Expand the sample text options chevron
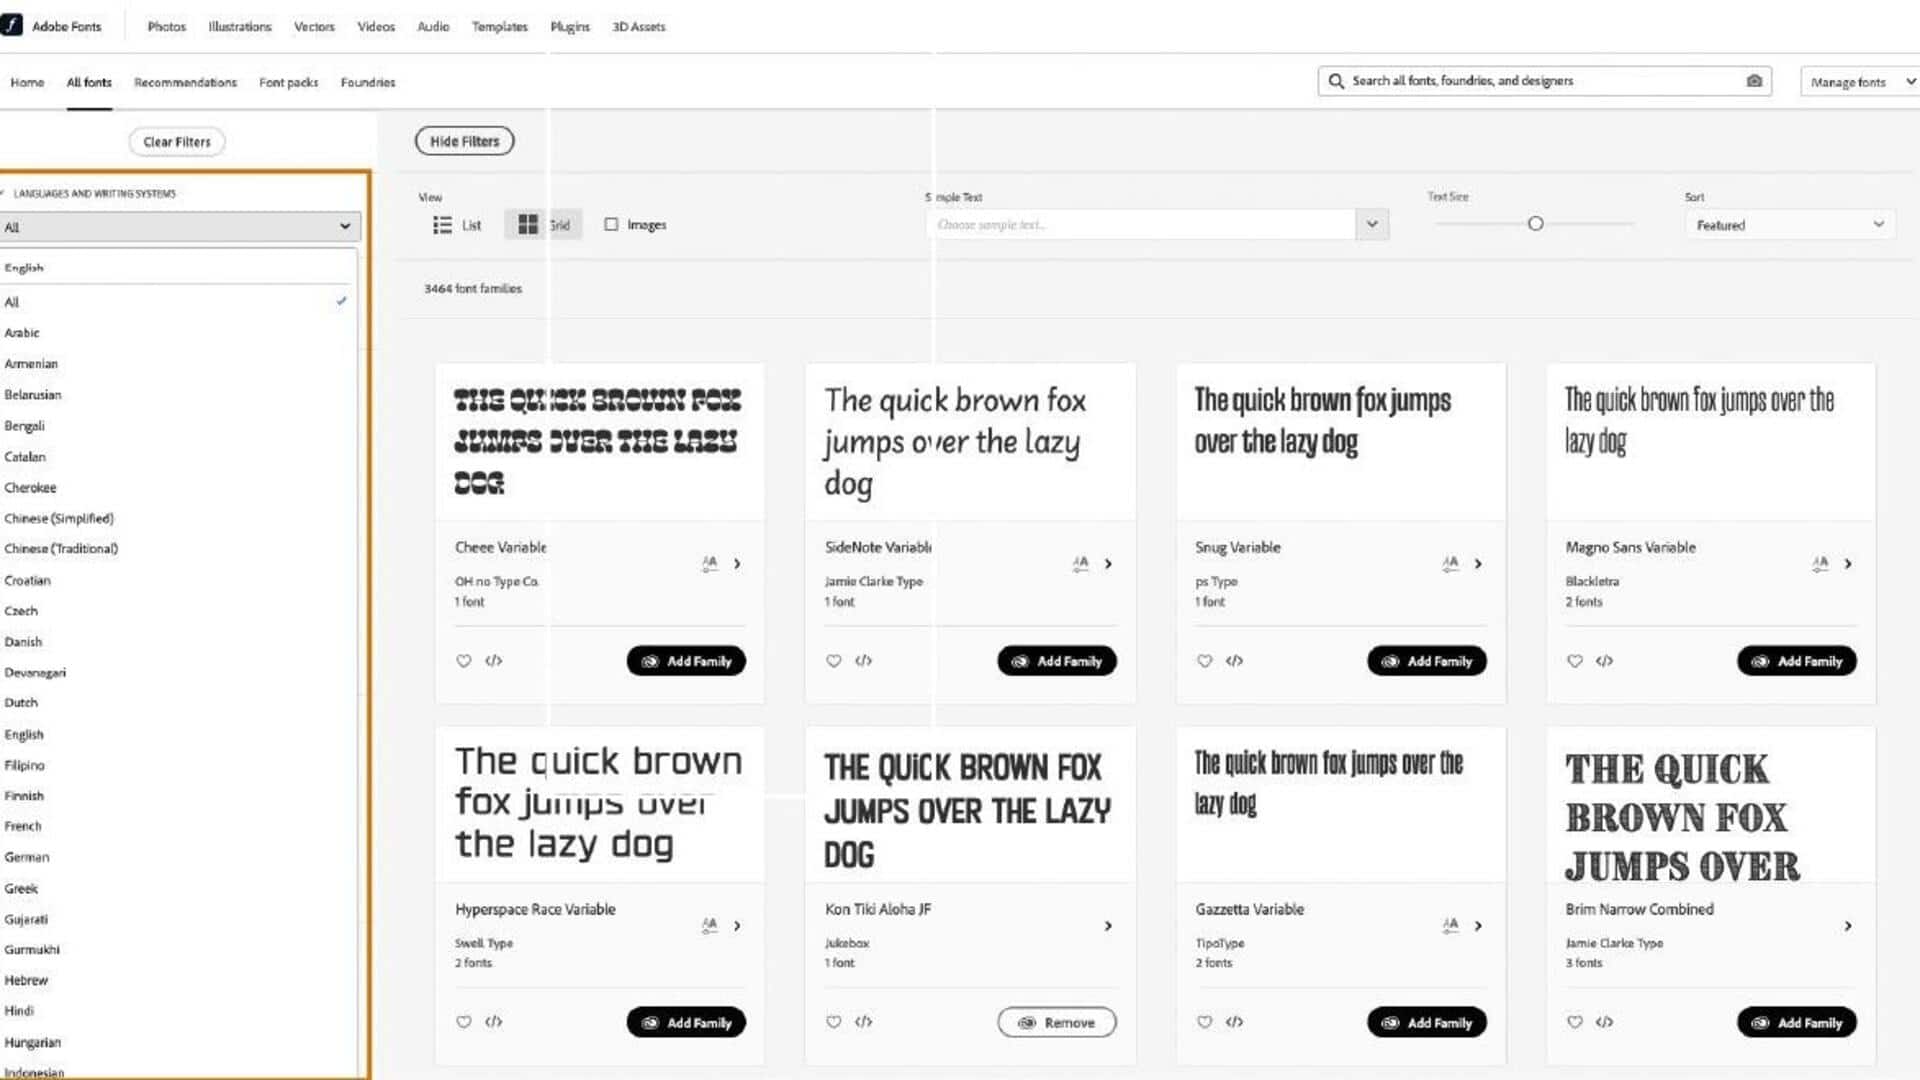The image size is (1920, 1080). [x=1371, y=224]
